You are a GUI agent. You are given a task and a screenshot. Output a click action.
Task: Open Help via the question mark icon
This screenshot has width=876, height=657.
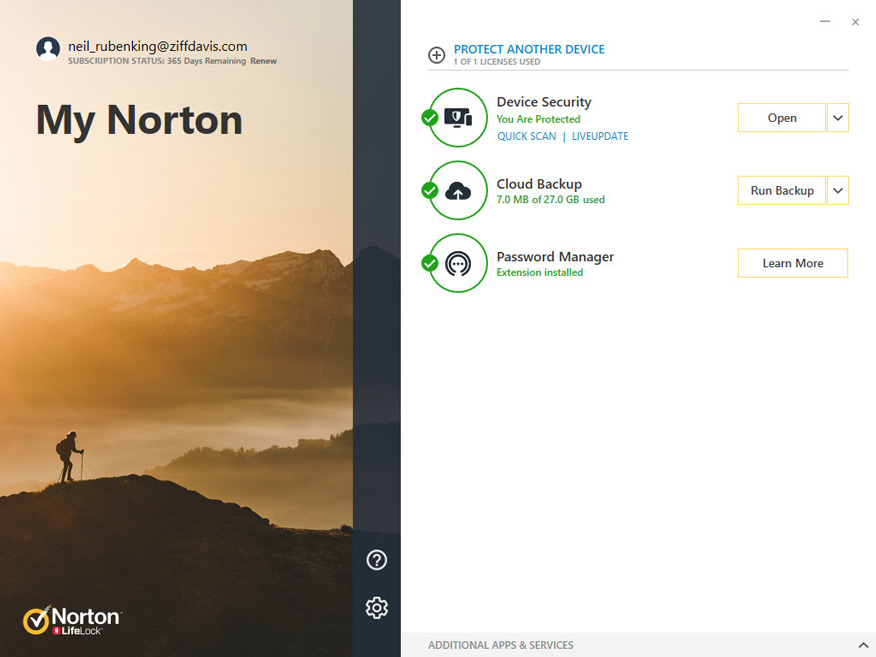pos(377,560)
